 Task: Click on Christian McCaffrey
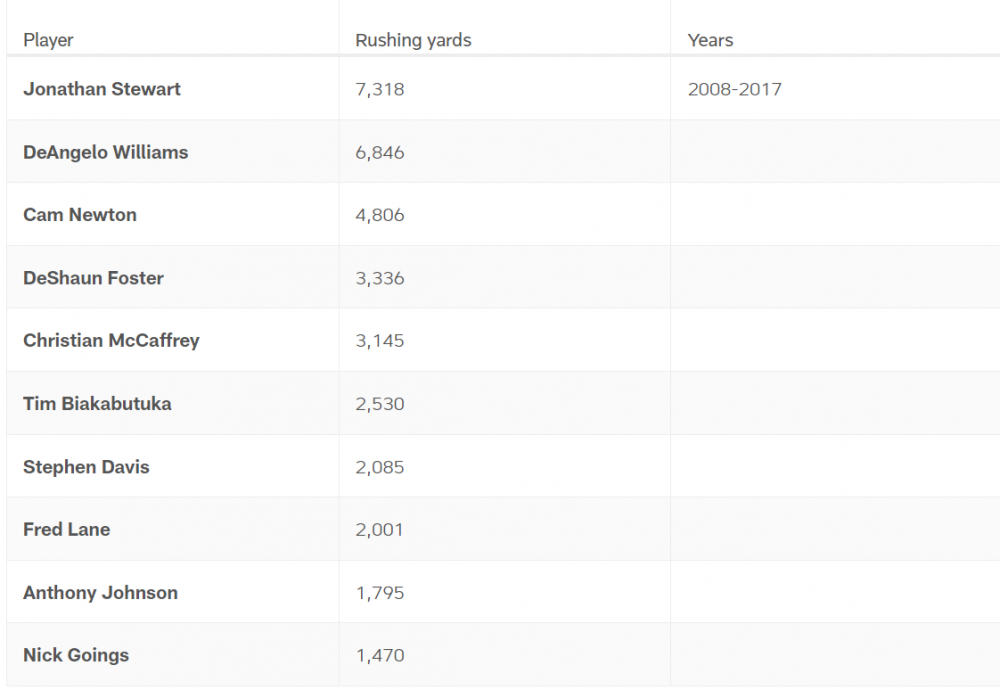point(111,341)
